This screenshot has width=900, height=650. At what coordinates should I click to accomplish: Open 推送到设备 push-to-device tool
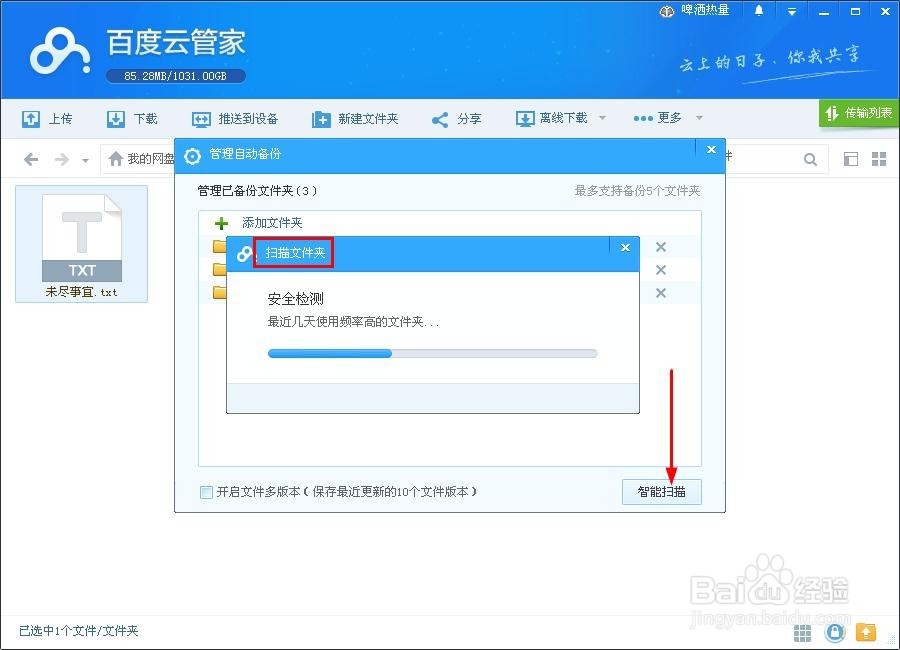coord(234,118)
